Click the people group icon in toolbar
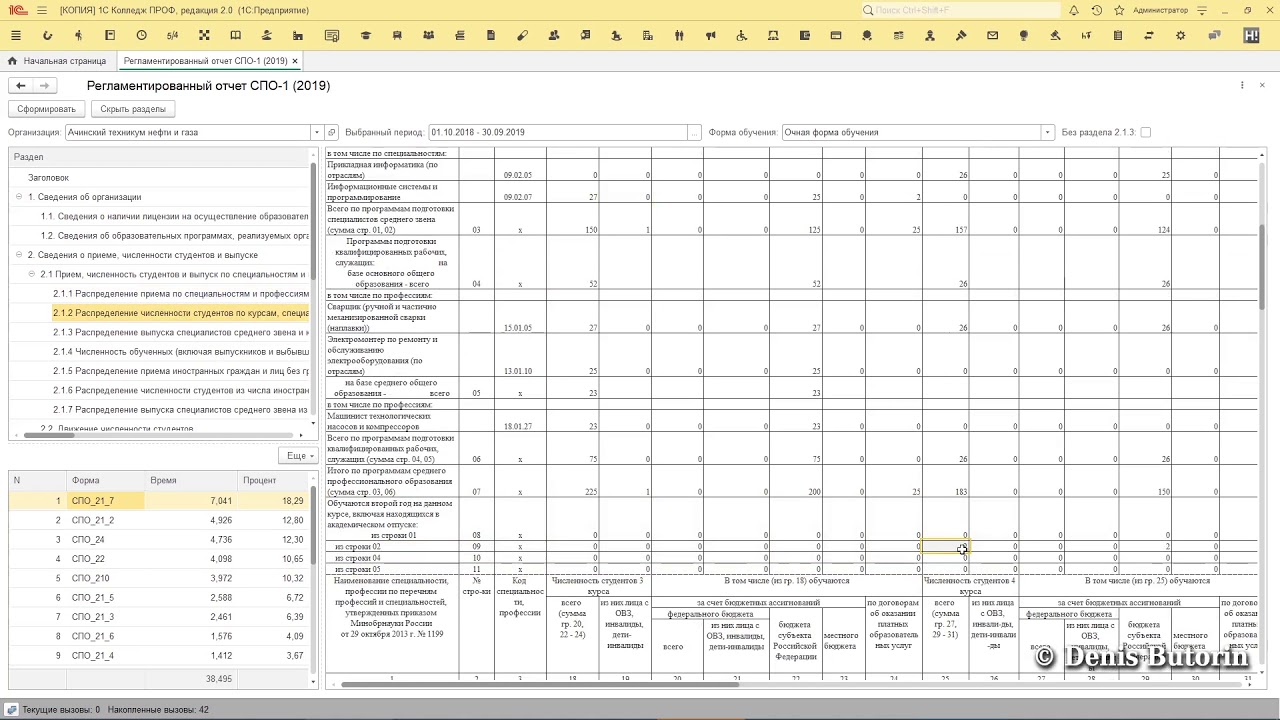 point(428,35)
